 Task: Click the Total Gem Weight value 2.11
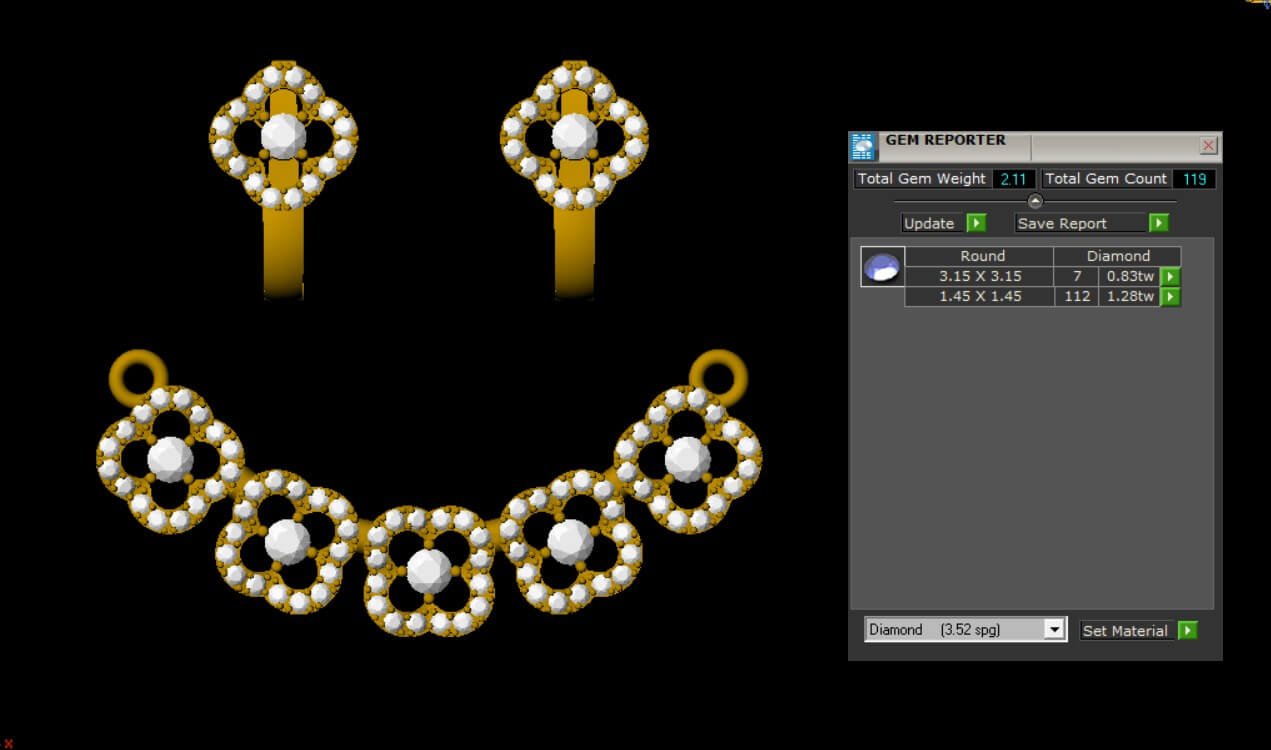(x=1014, y=179)
